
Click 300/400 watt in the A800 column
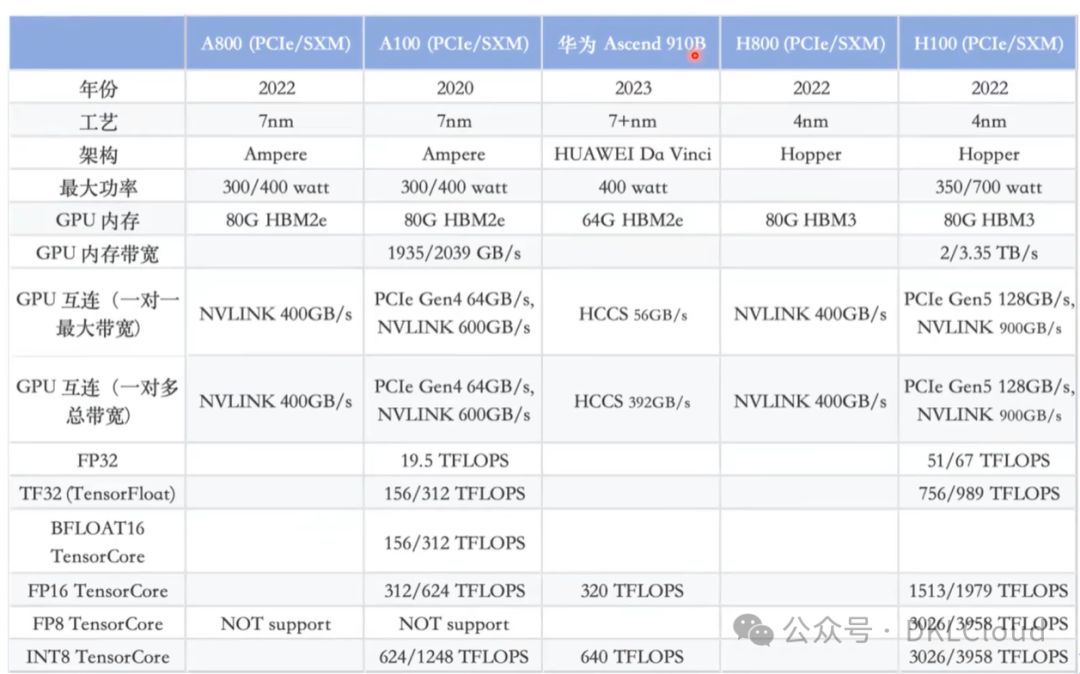[x=276, y=187]
